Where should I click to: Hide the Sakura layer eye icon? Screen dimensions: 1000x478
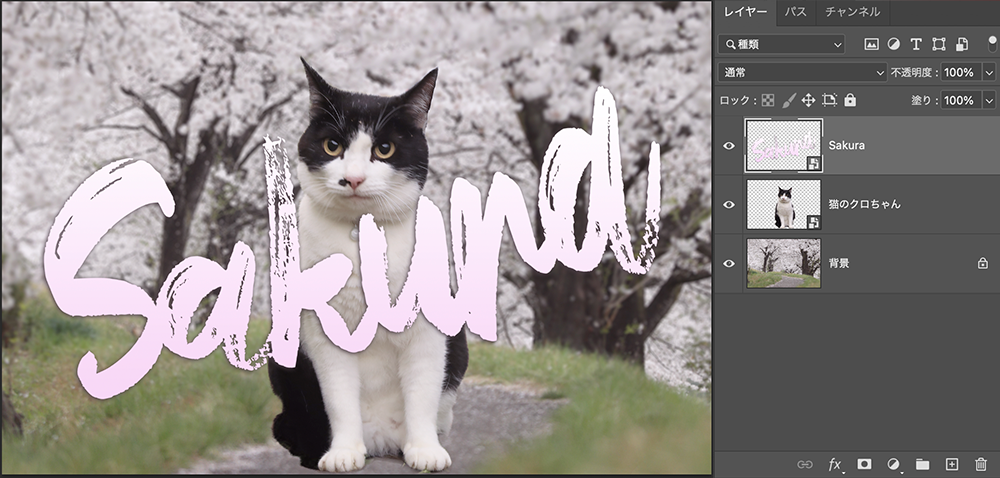point(729,146)
